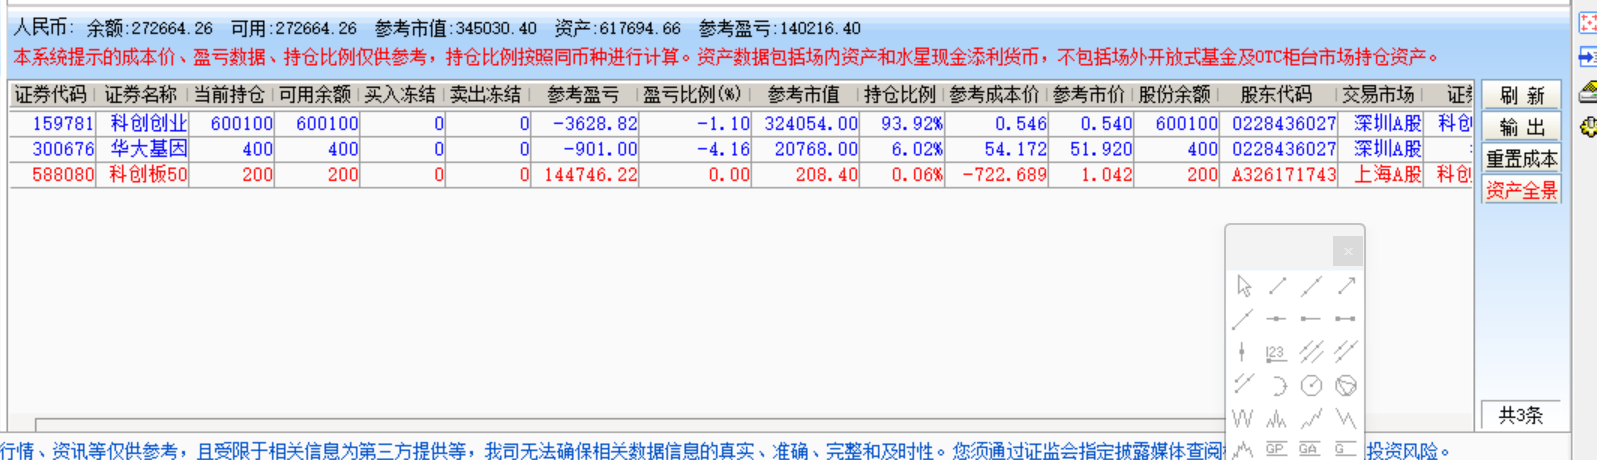Screen dimensions: 1597x460
Task: Sort by the 参考市值 column header
Action: 804,95
